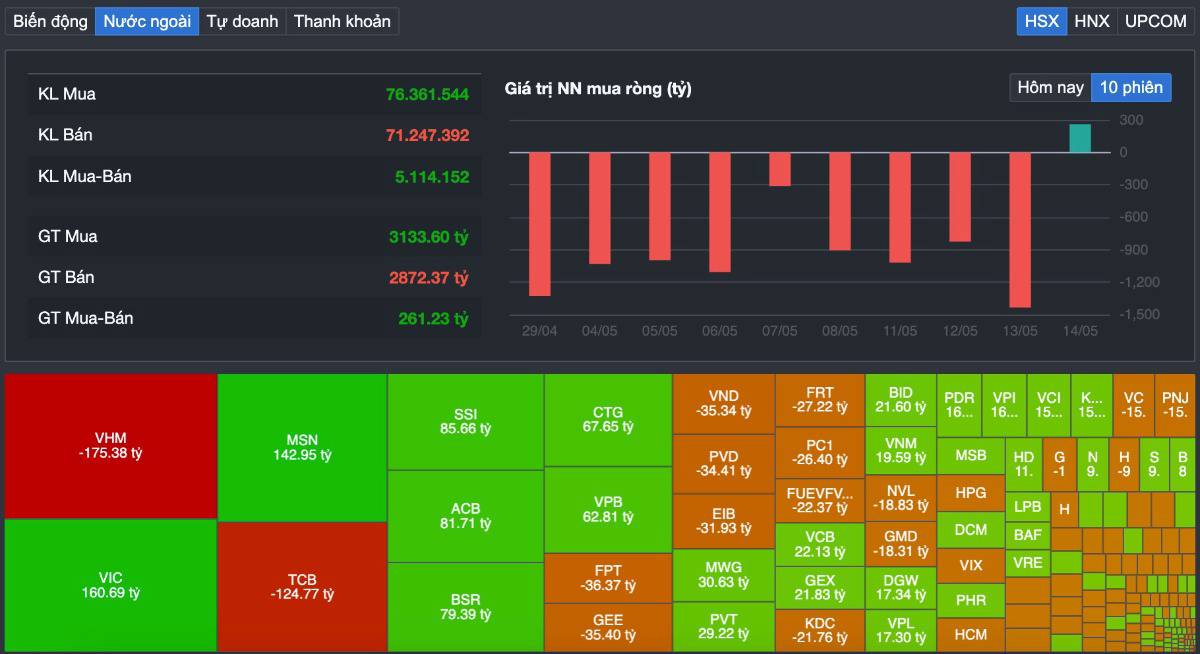Select the LPB treemap tile
The width and height of the screenshot is (1200, 654).
1027,507
